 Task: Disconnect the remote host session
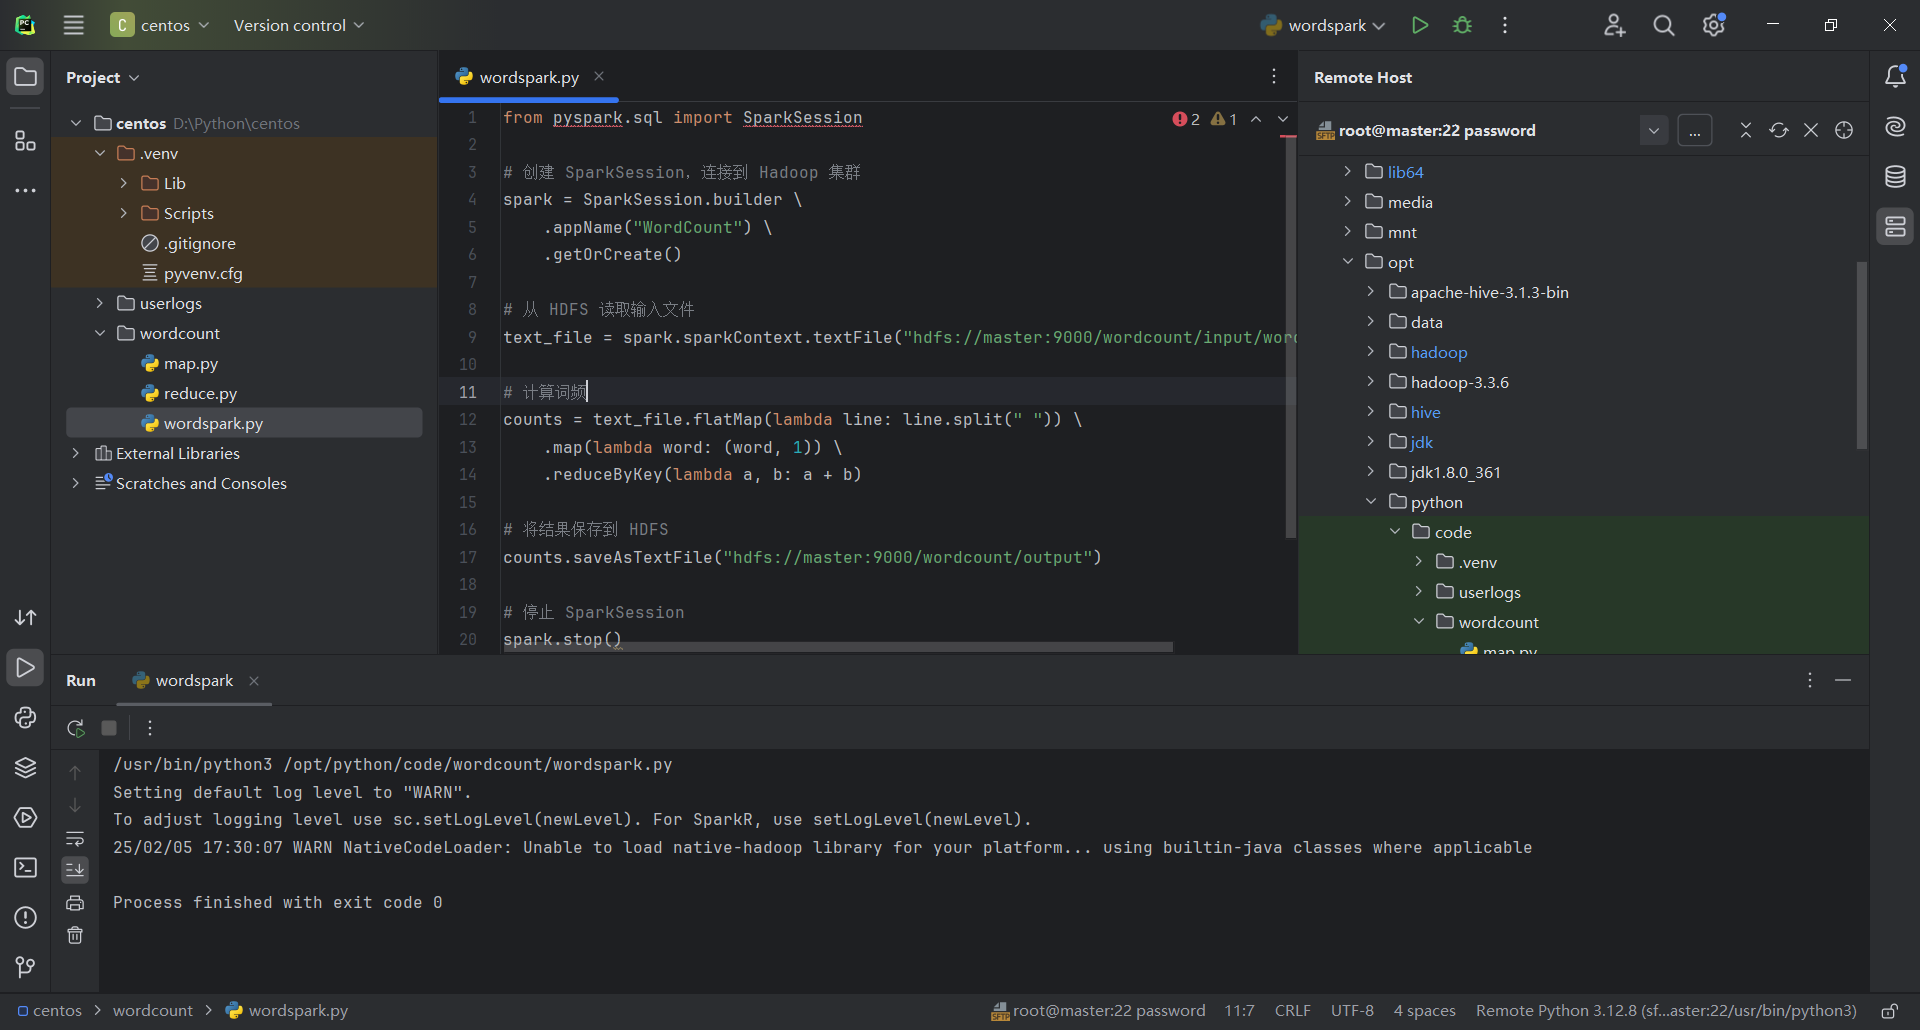pos(1811,130)
